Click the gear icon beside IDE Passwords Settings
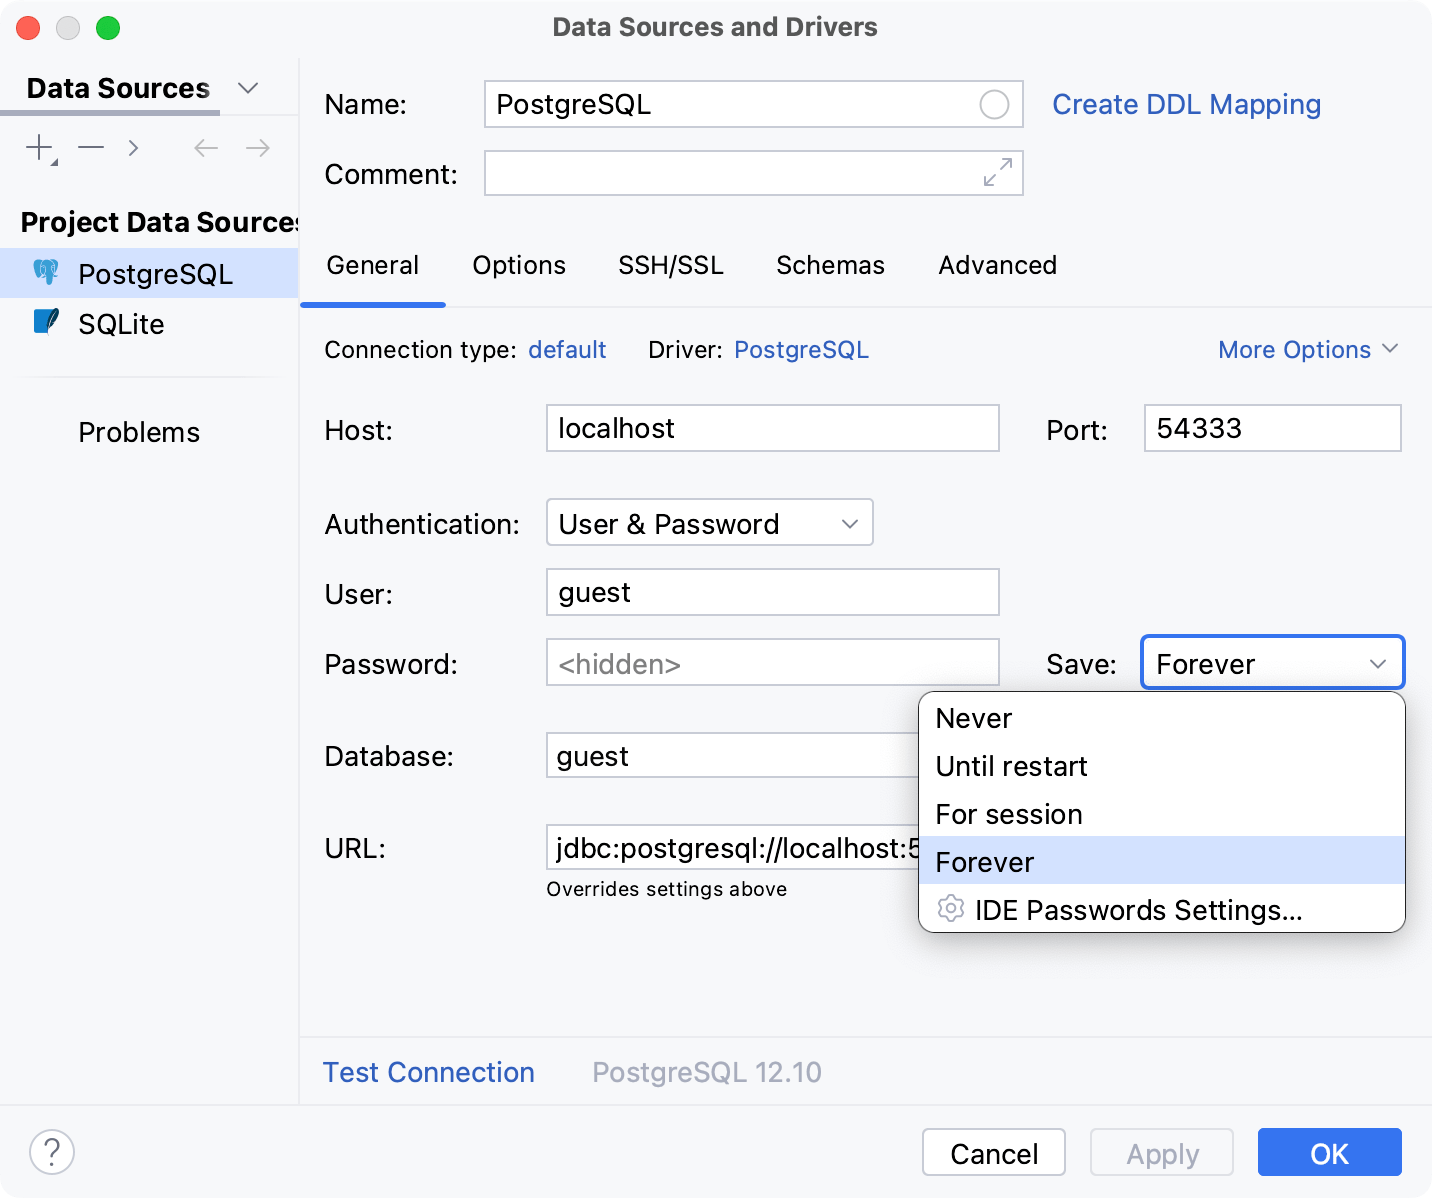The width and height of the screenshot is (1432, 1198). tap(949, 909)
